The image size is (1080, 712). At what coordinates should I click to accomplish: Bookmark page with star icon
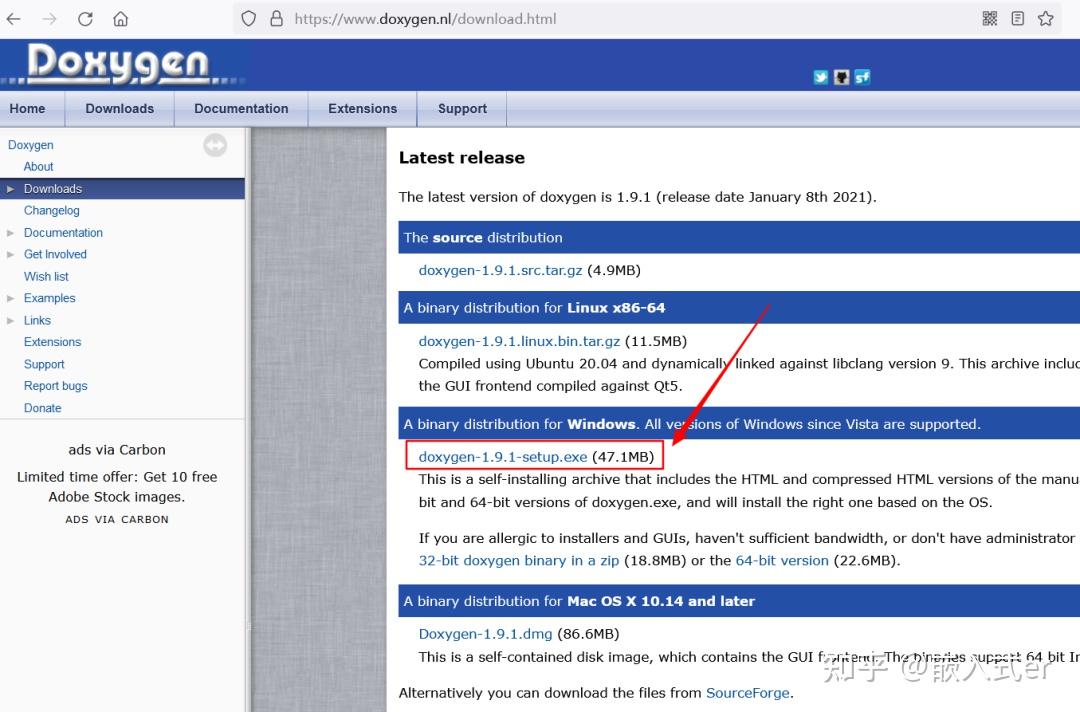click(1046, 19)
